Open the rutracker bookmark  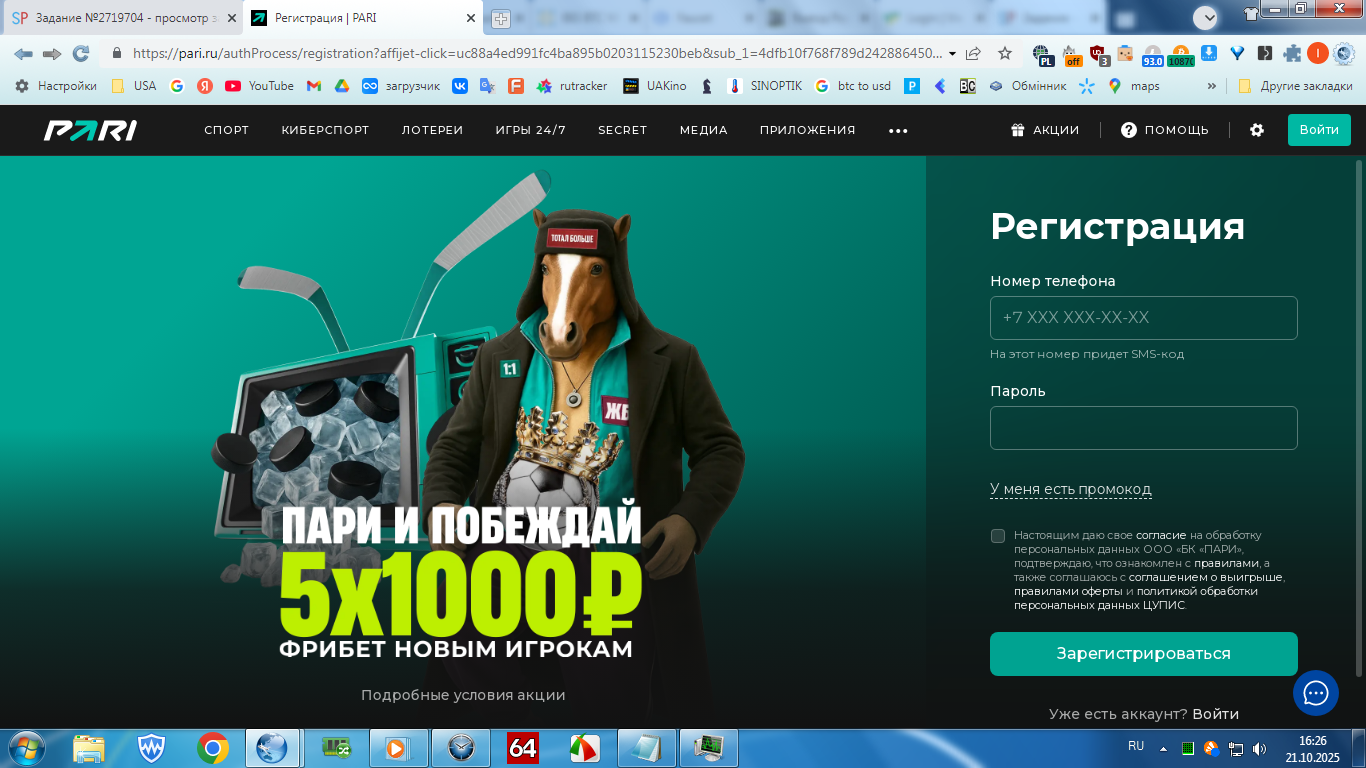pos(572,86)
